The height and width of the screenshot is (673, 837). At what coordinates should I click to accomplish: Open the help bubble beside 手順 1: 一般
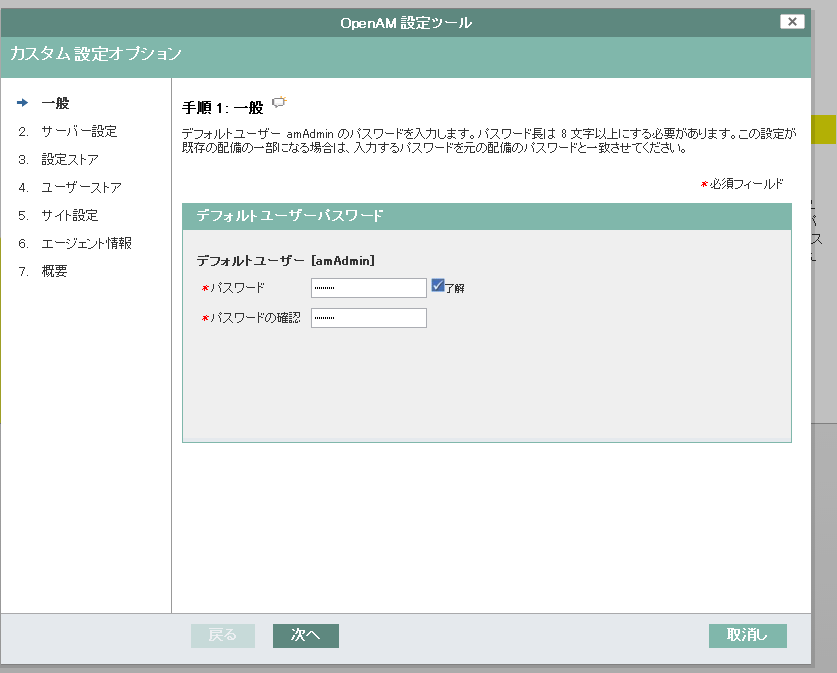(x=280, y=101)
